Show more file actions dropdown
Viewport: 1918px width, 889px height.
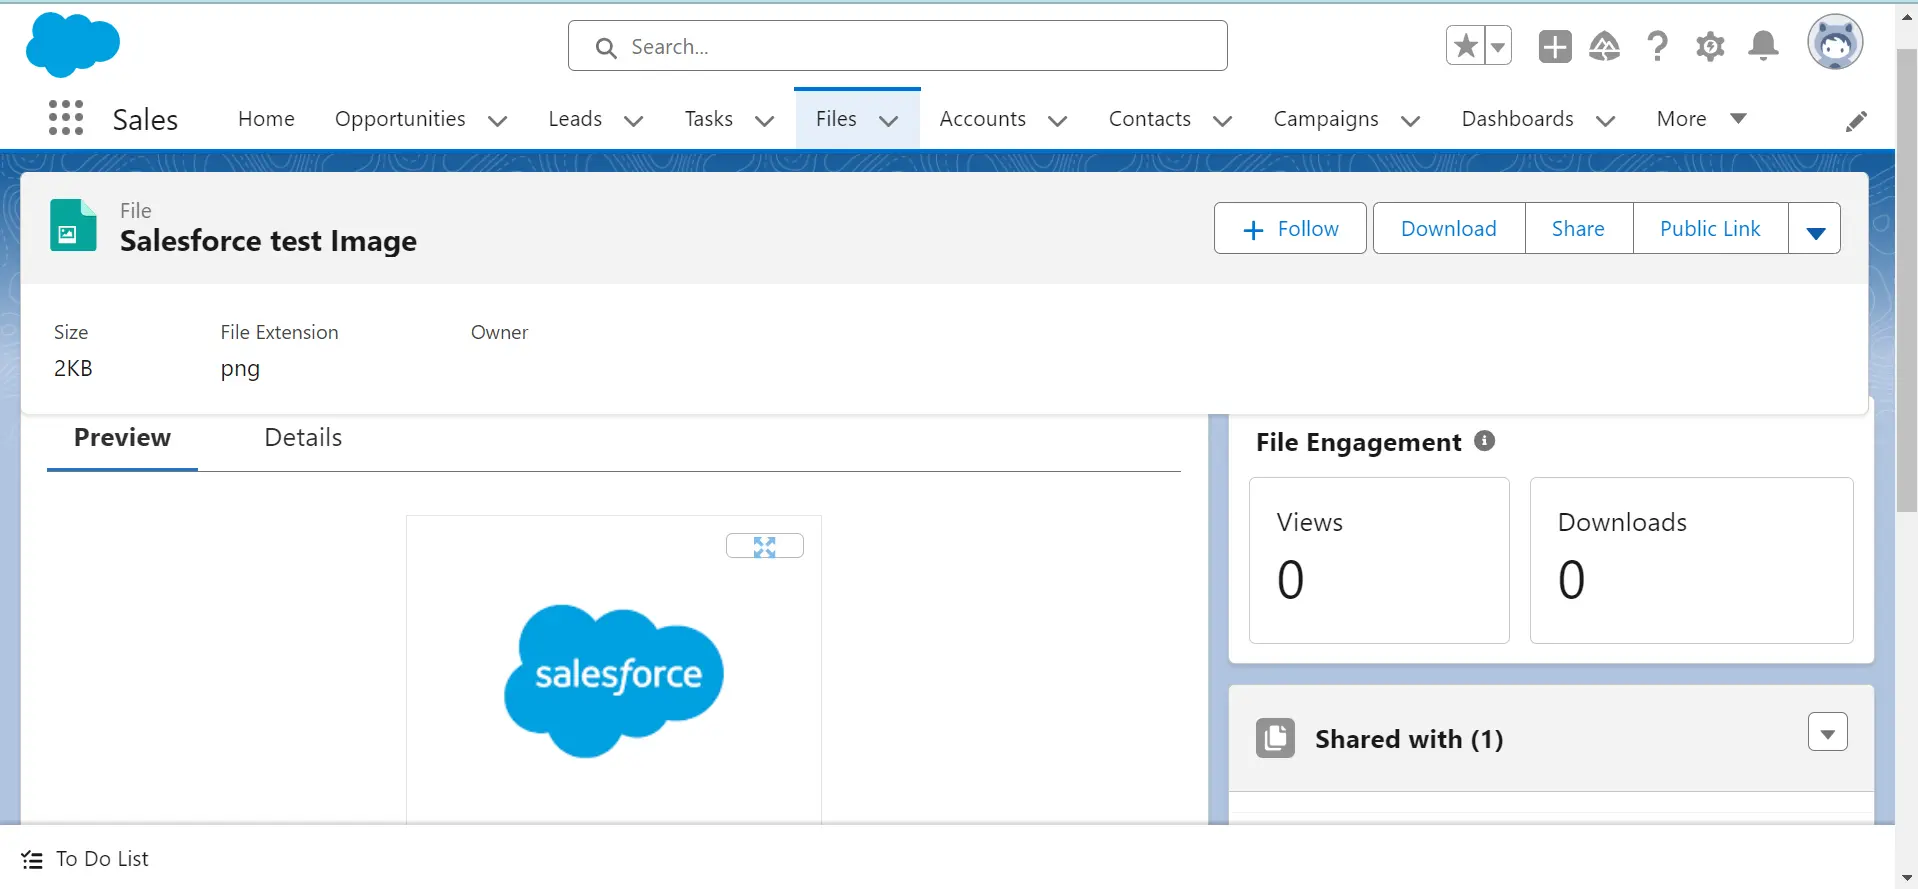click(x=1815, y=228)
